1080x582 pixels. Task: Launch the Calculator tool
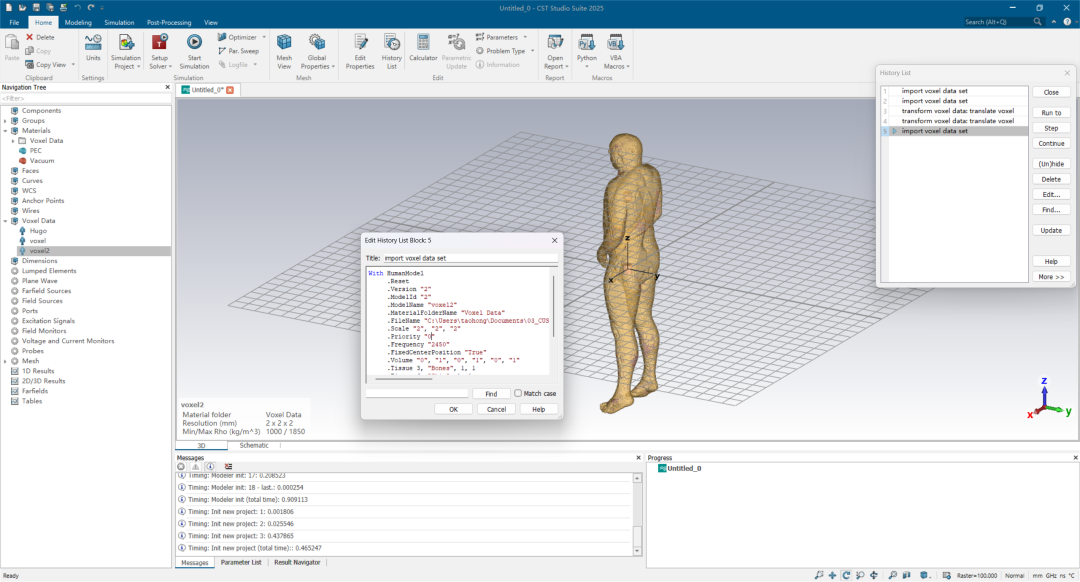423,48
